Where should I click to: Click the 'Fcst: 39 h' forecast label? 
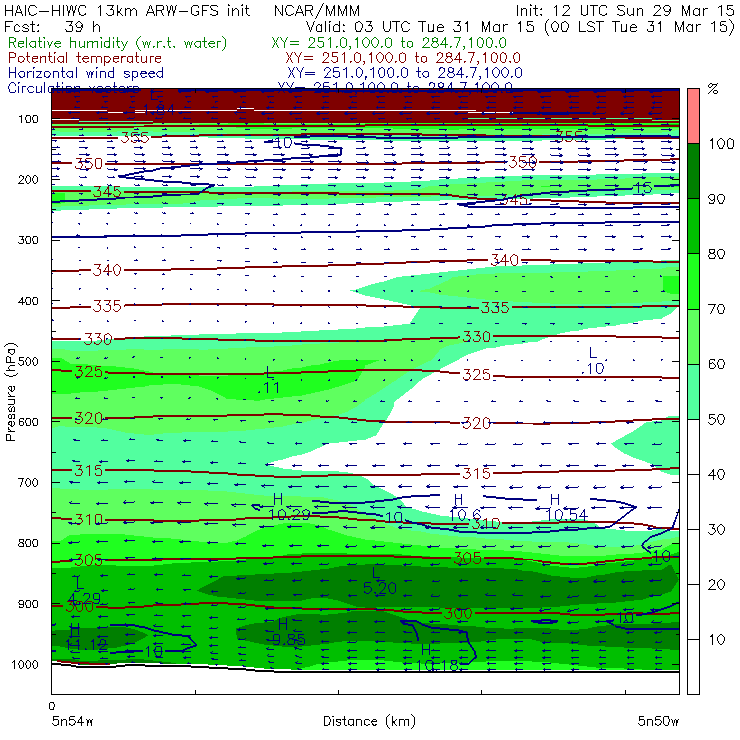[x=52, y=27]
